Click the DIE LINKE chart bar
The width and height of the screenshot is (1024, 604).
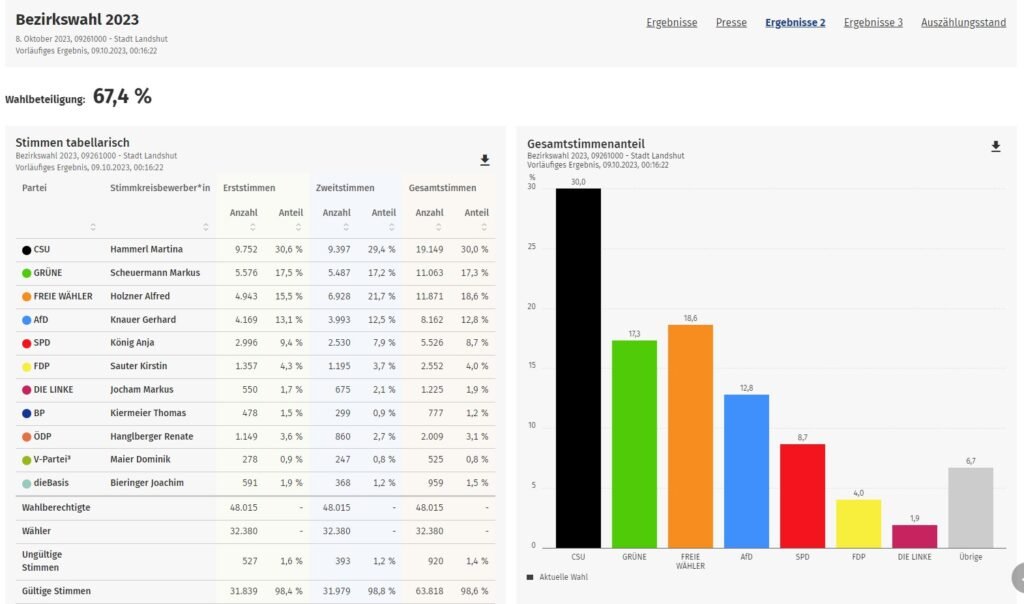point(914,536)
